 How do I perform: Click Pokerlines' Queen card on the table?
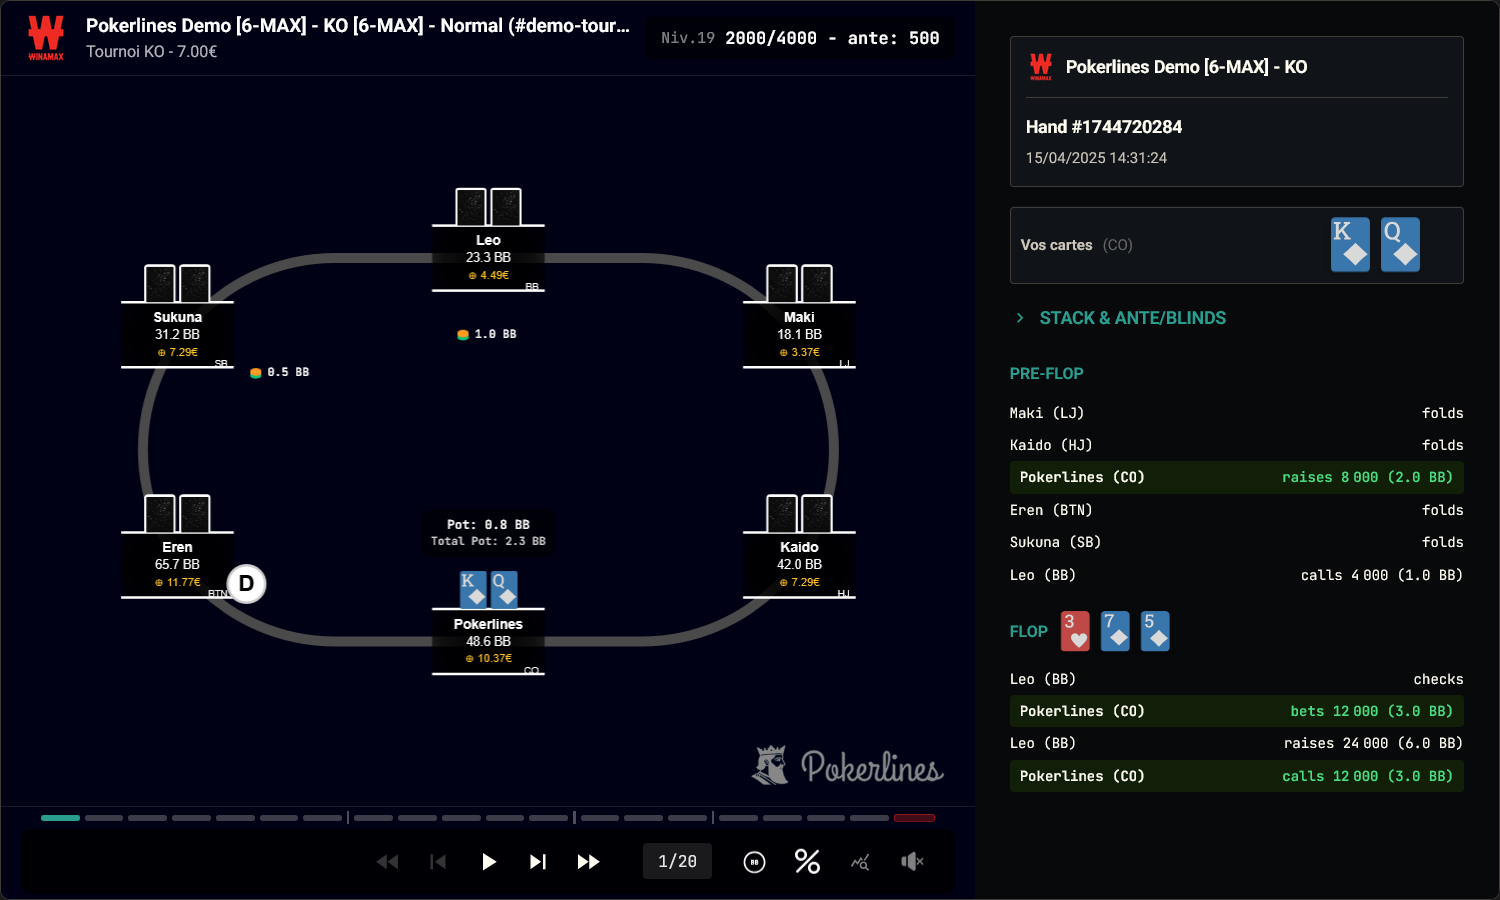504,589
